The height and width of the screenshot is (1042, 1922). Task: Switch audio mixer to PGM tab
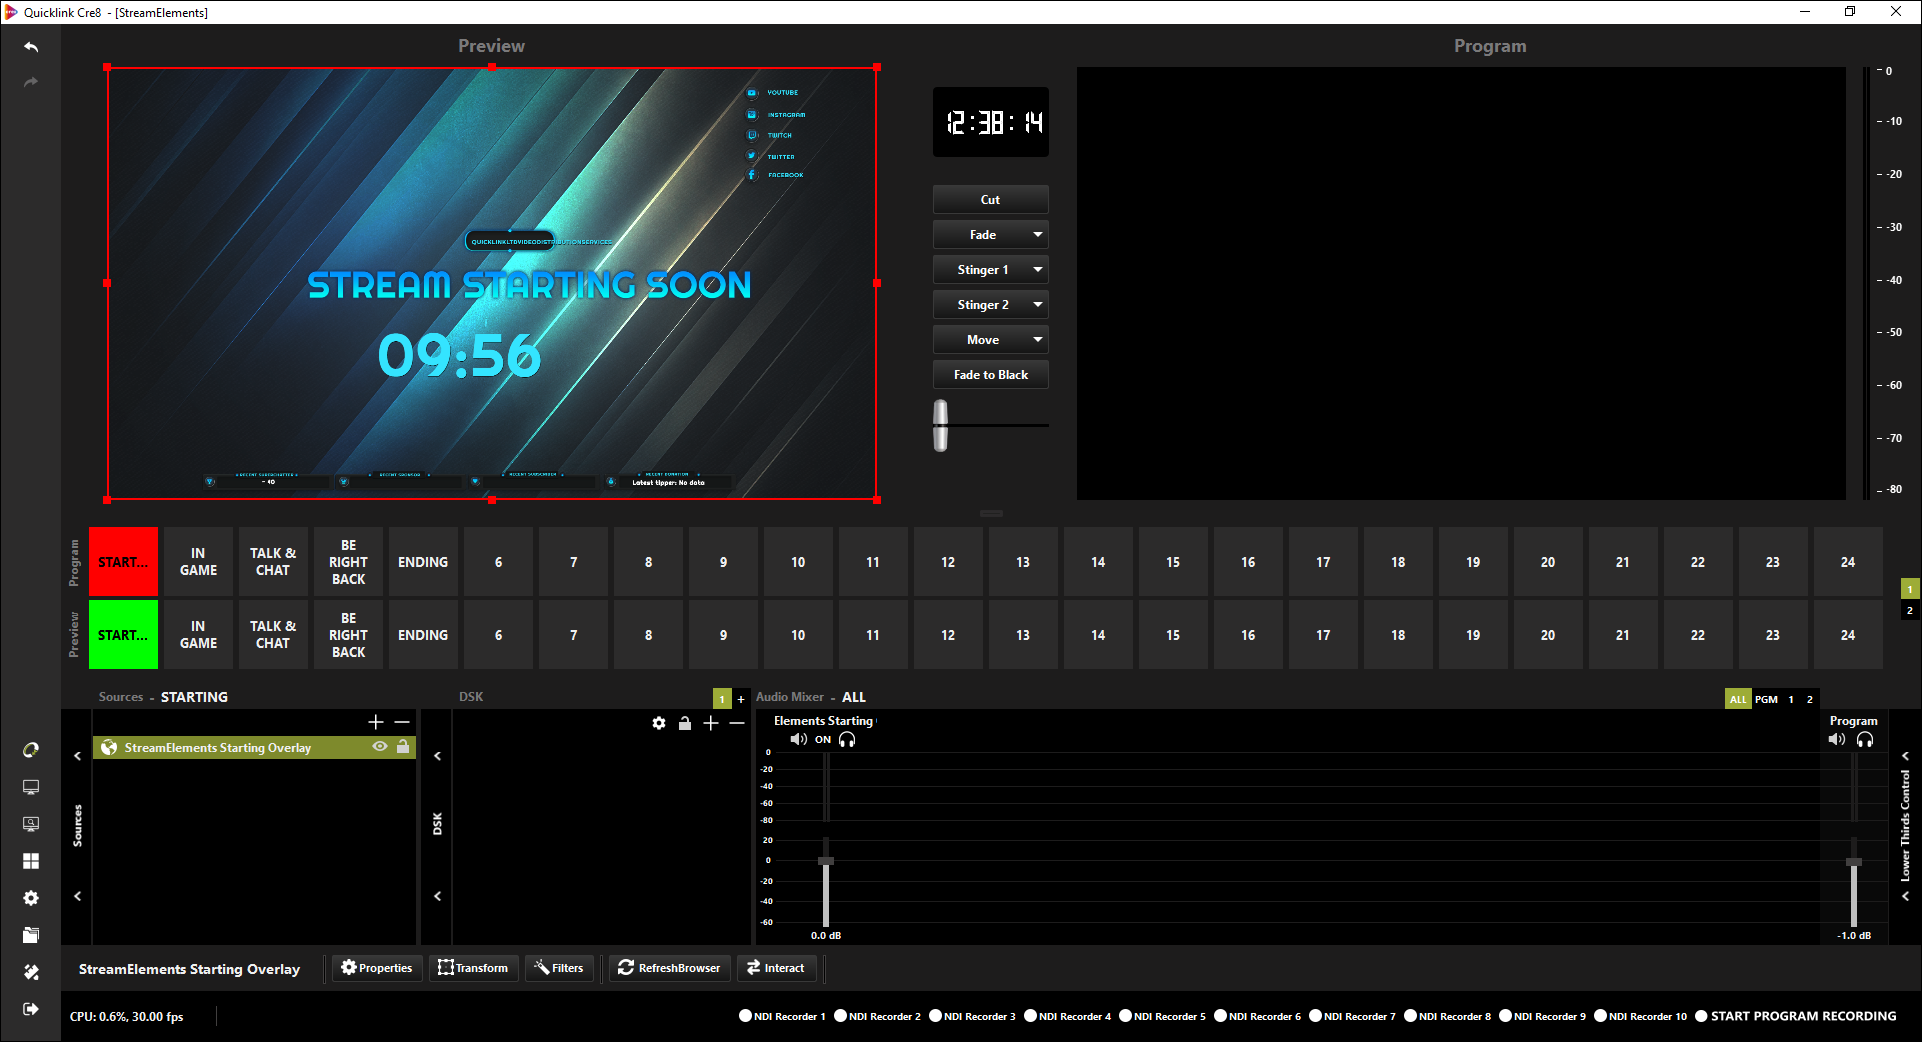tap(1766, 699)
